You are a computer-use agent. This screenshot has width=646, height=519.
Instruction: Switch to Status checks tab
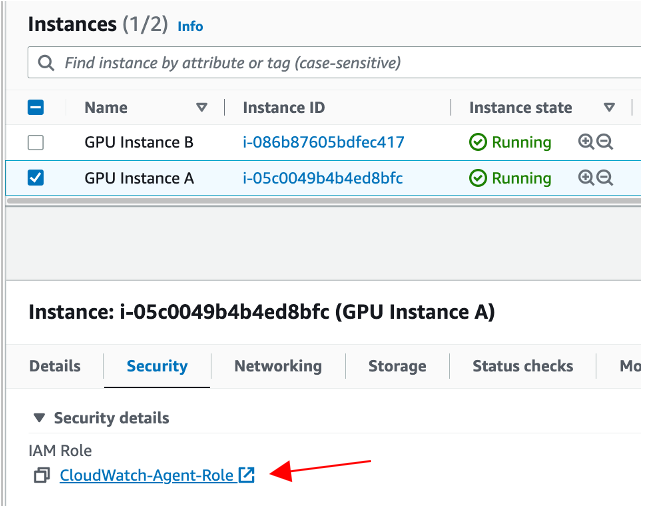coord(523,366)
